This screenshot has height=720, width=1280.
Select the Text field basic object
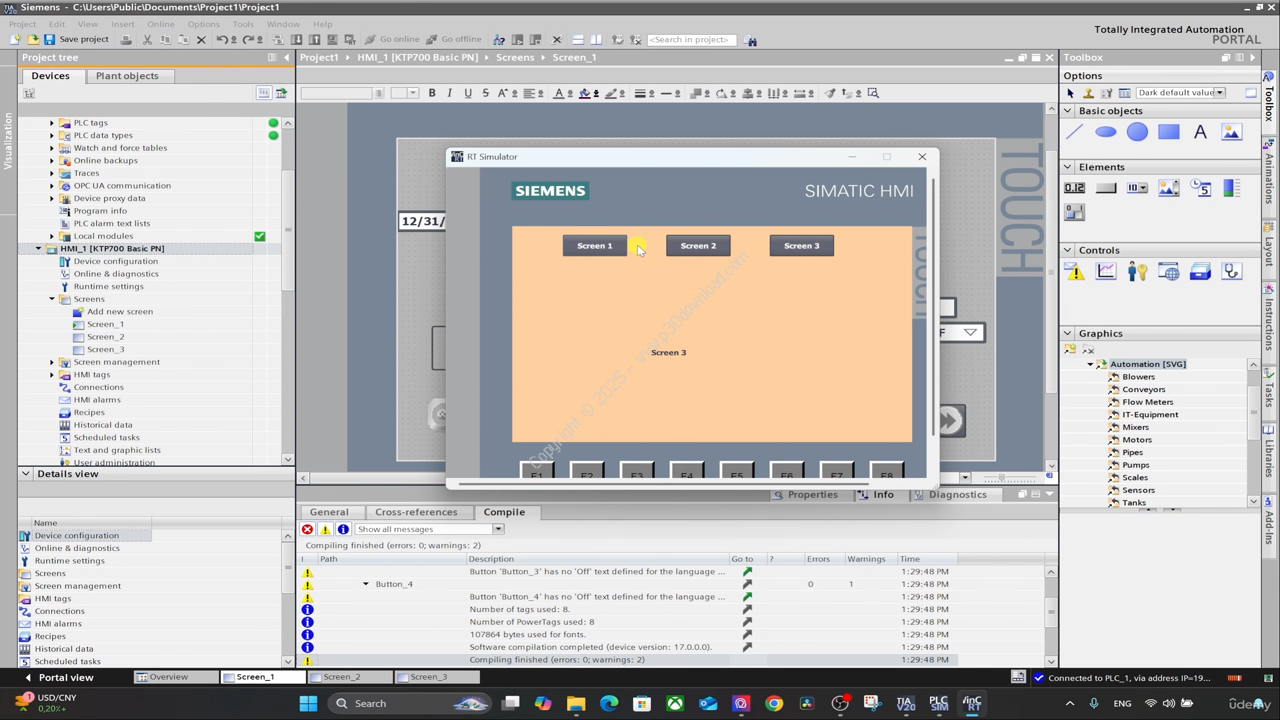click(1200, 132)
